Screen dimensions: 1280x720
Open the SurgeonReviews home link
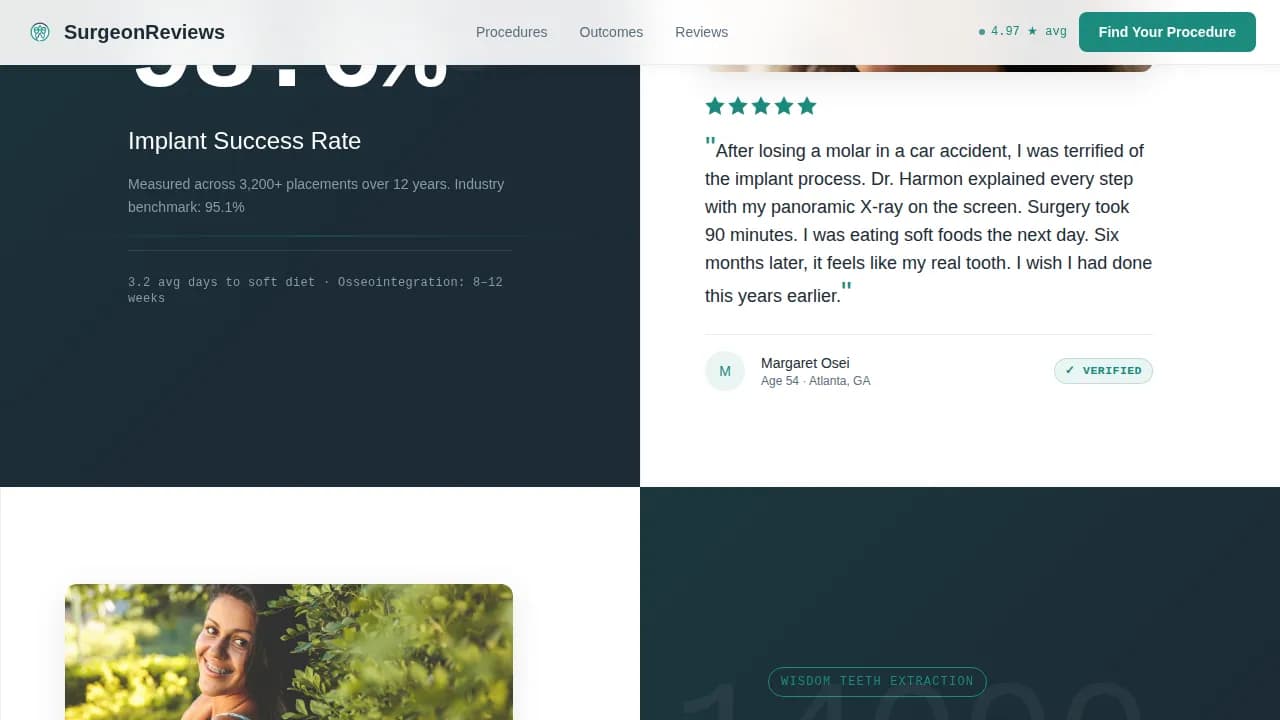[x=127, y=32]
